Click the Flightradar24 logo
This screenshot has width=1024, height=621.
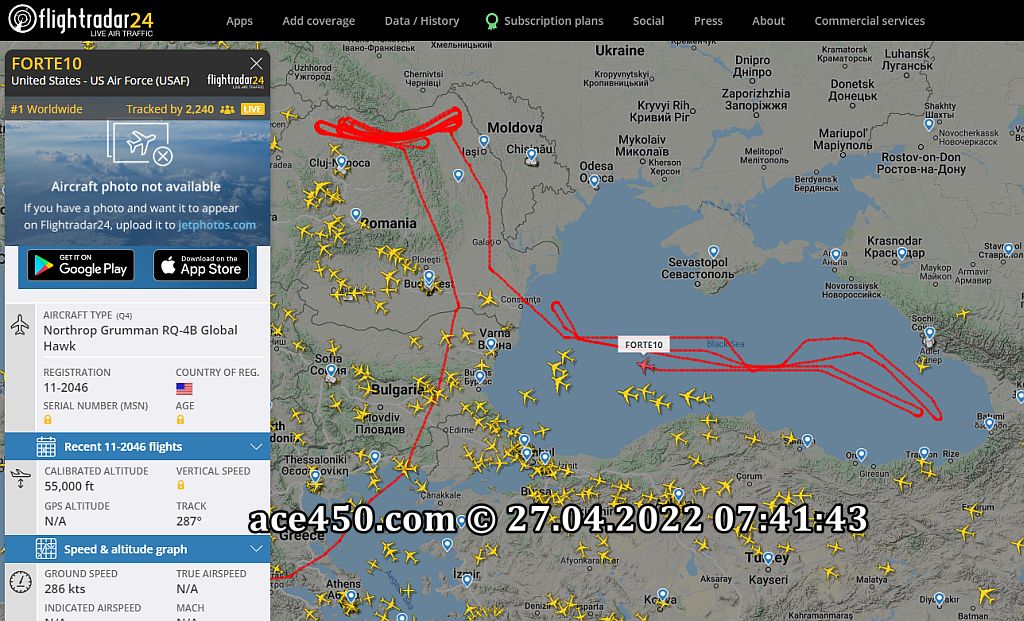[81, 20]
